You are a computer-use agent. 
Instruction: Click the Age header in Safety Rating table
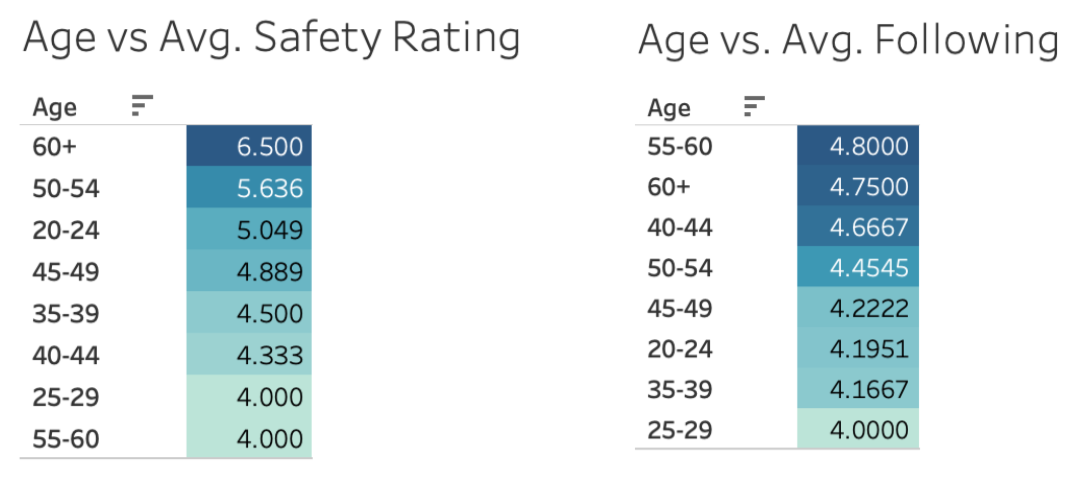point(55,107)
